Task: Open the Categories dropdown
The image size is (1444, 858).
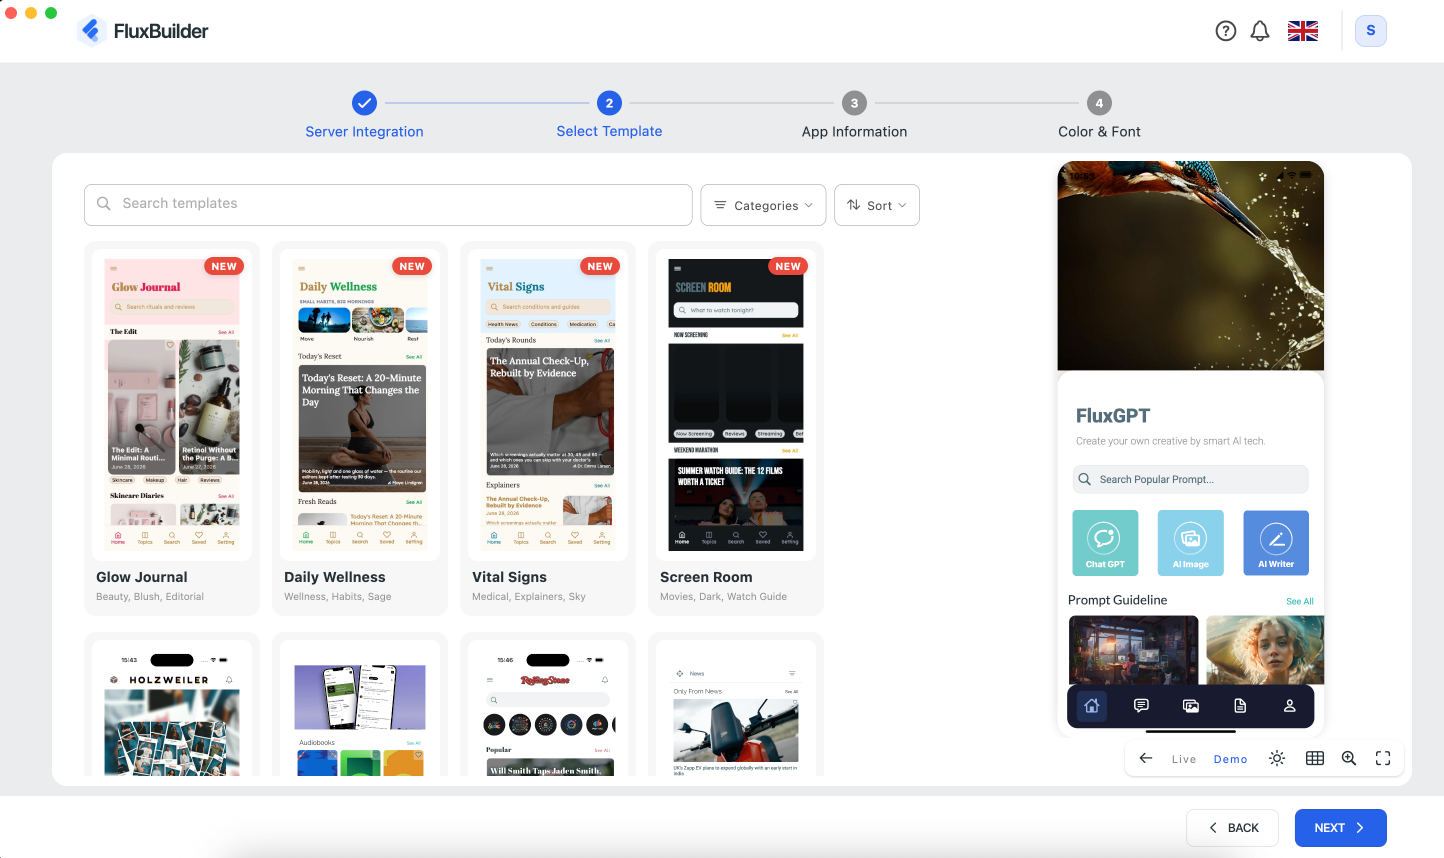Action: point(764,205)
